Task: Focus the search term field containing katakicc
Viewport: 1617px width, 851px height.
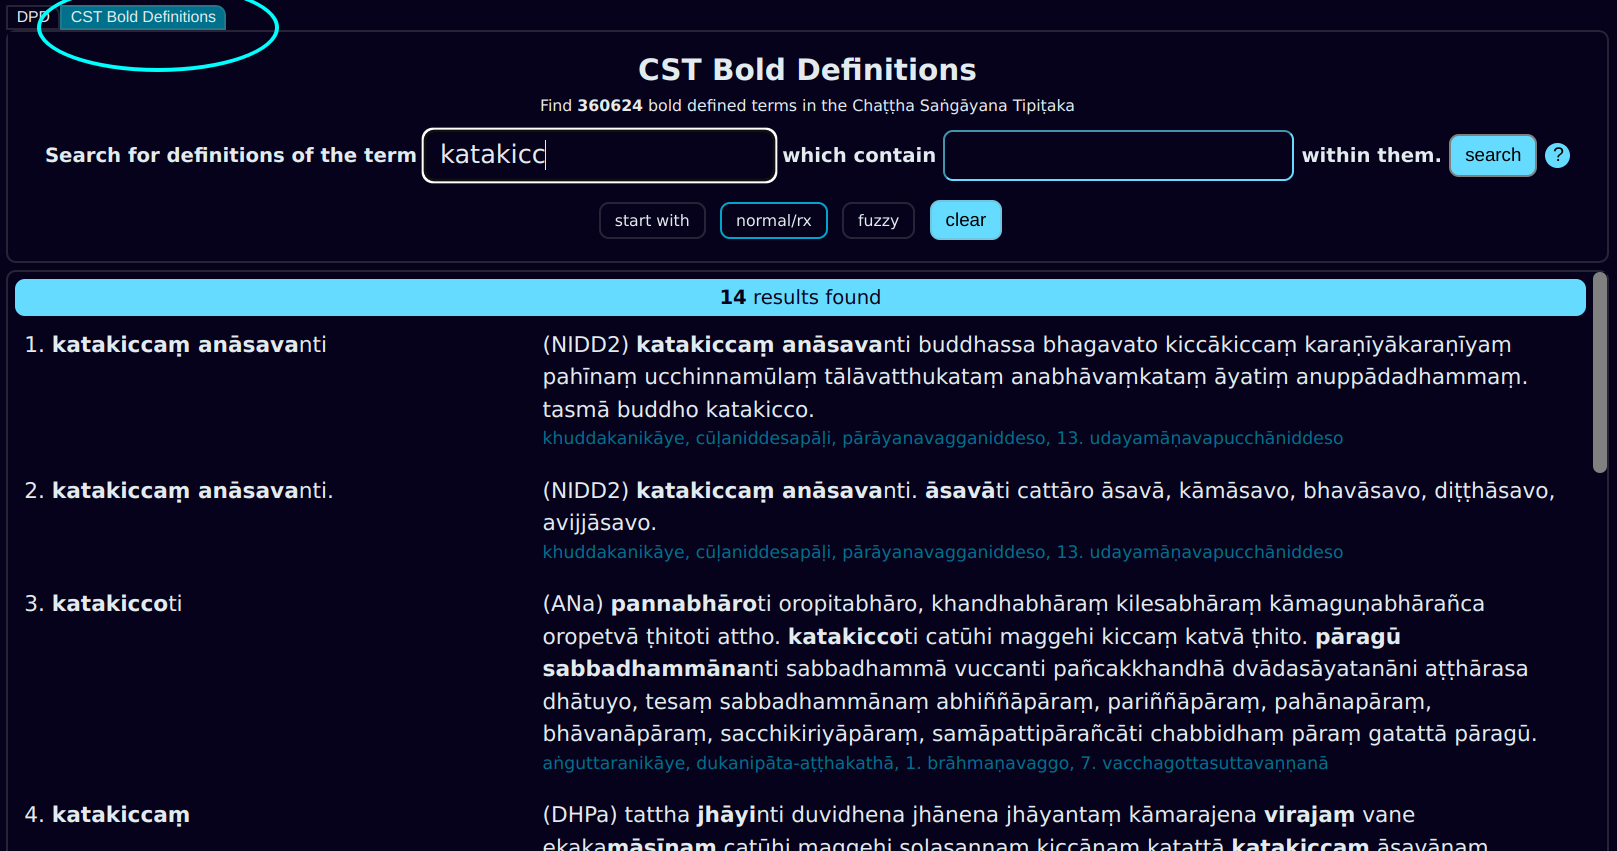Action: coord(599,155)
